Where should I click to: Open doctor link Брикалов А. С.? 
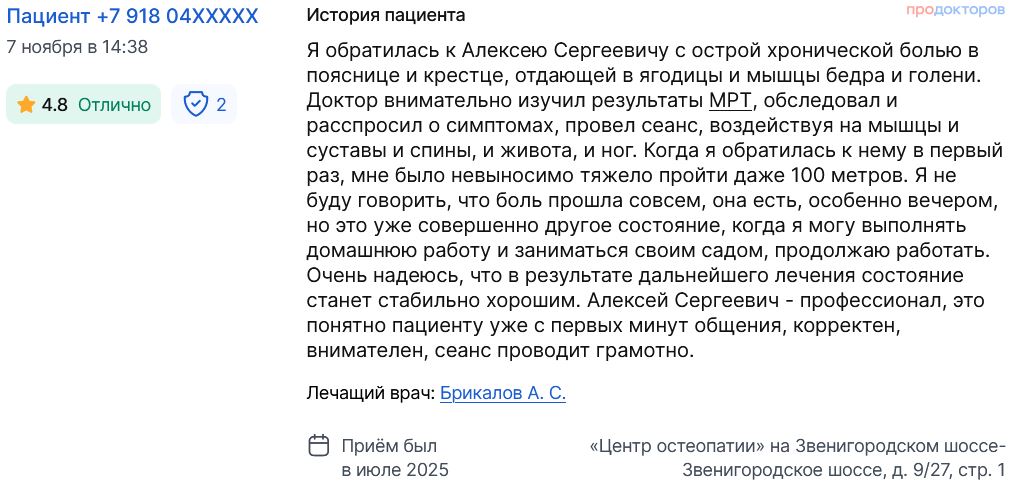coord(503,393)
